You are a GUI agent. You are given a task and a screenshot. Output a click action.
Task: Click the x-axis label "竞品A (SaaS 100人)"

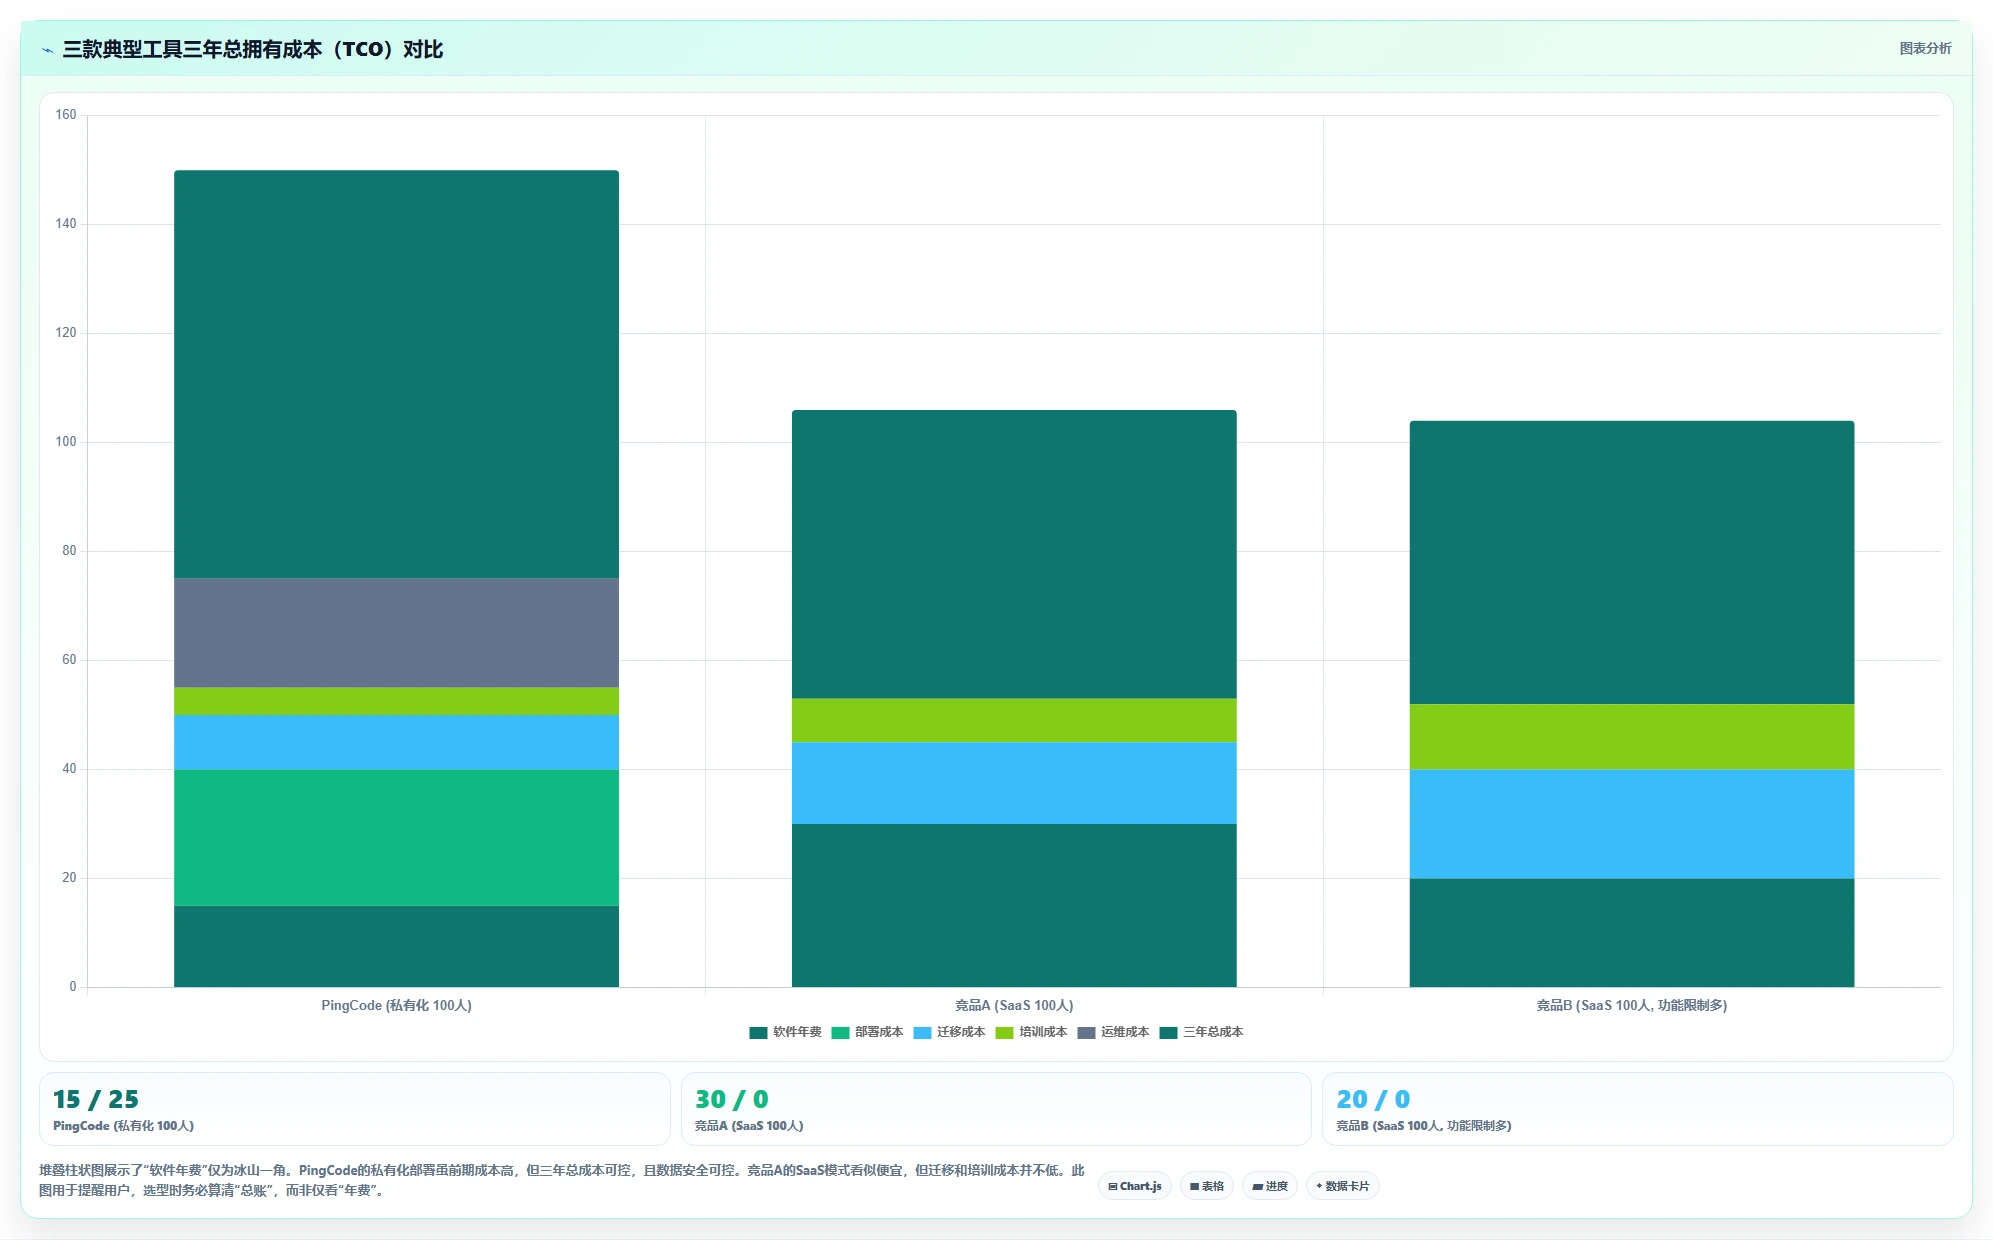(x=1014, y=1005)
